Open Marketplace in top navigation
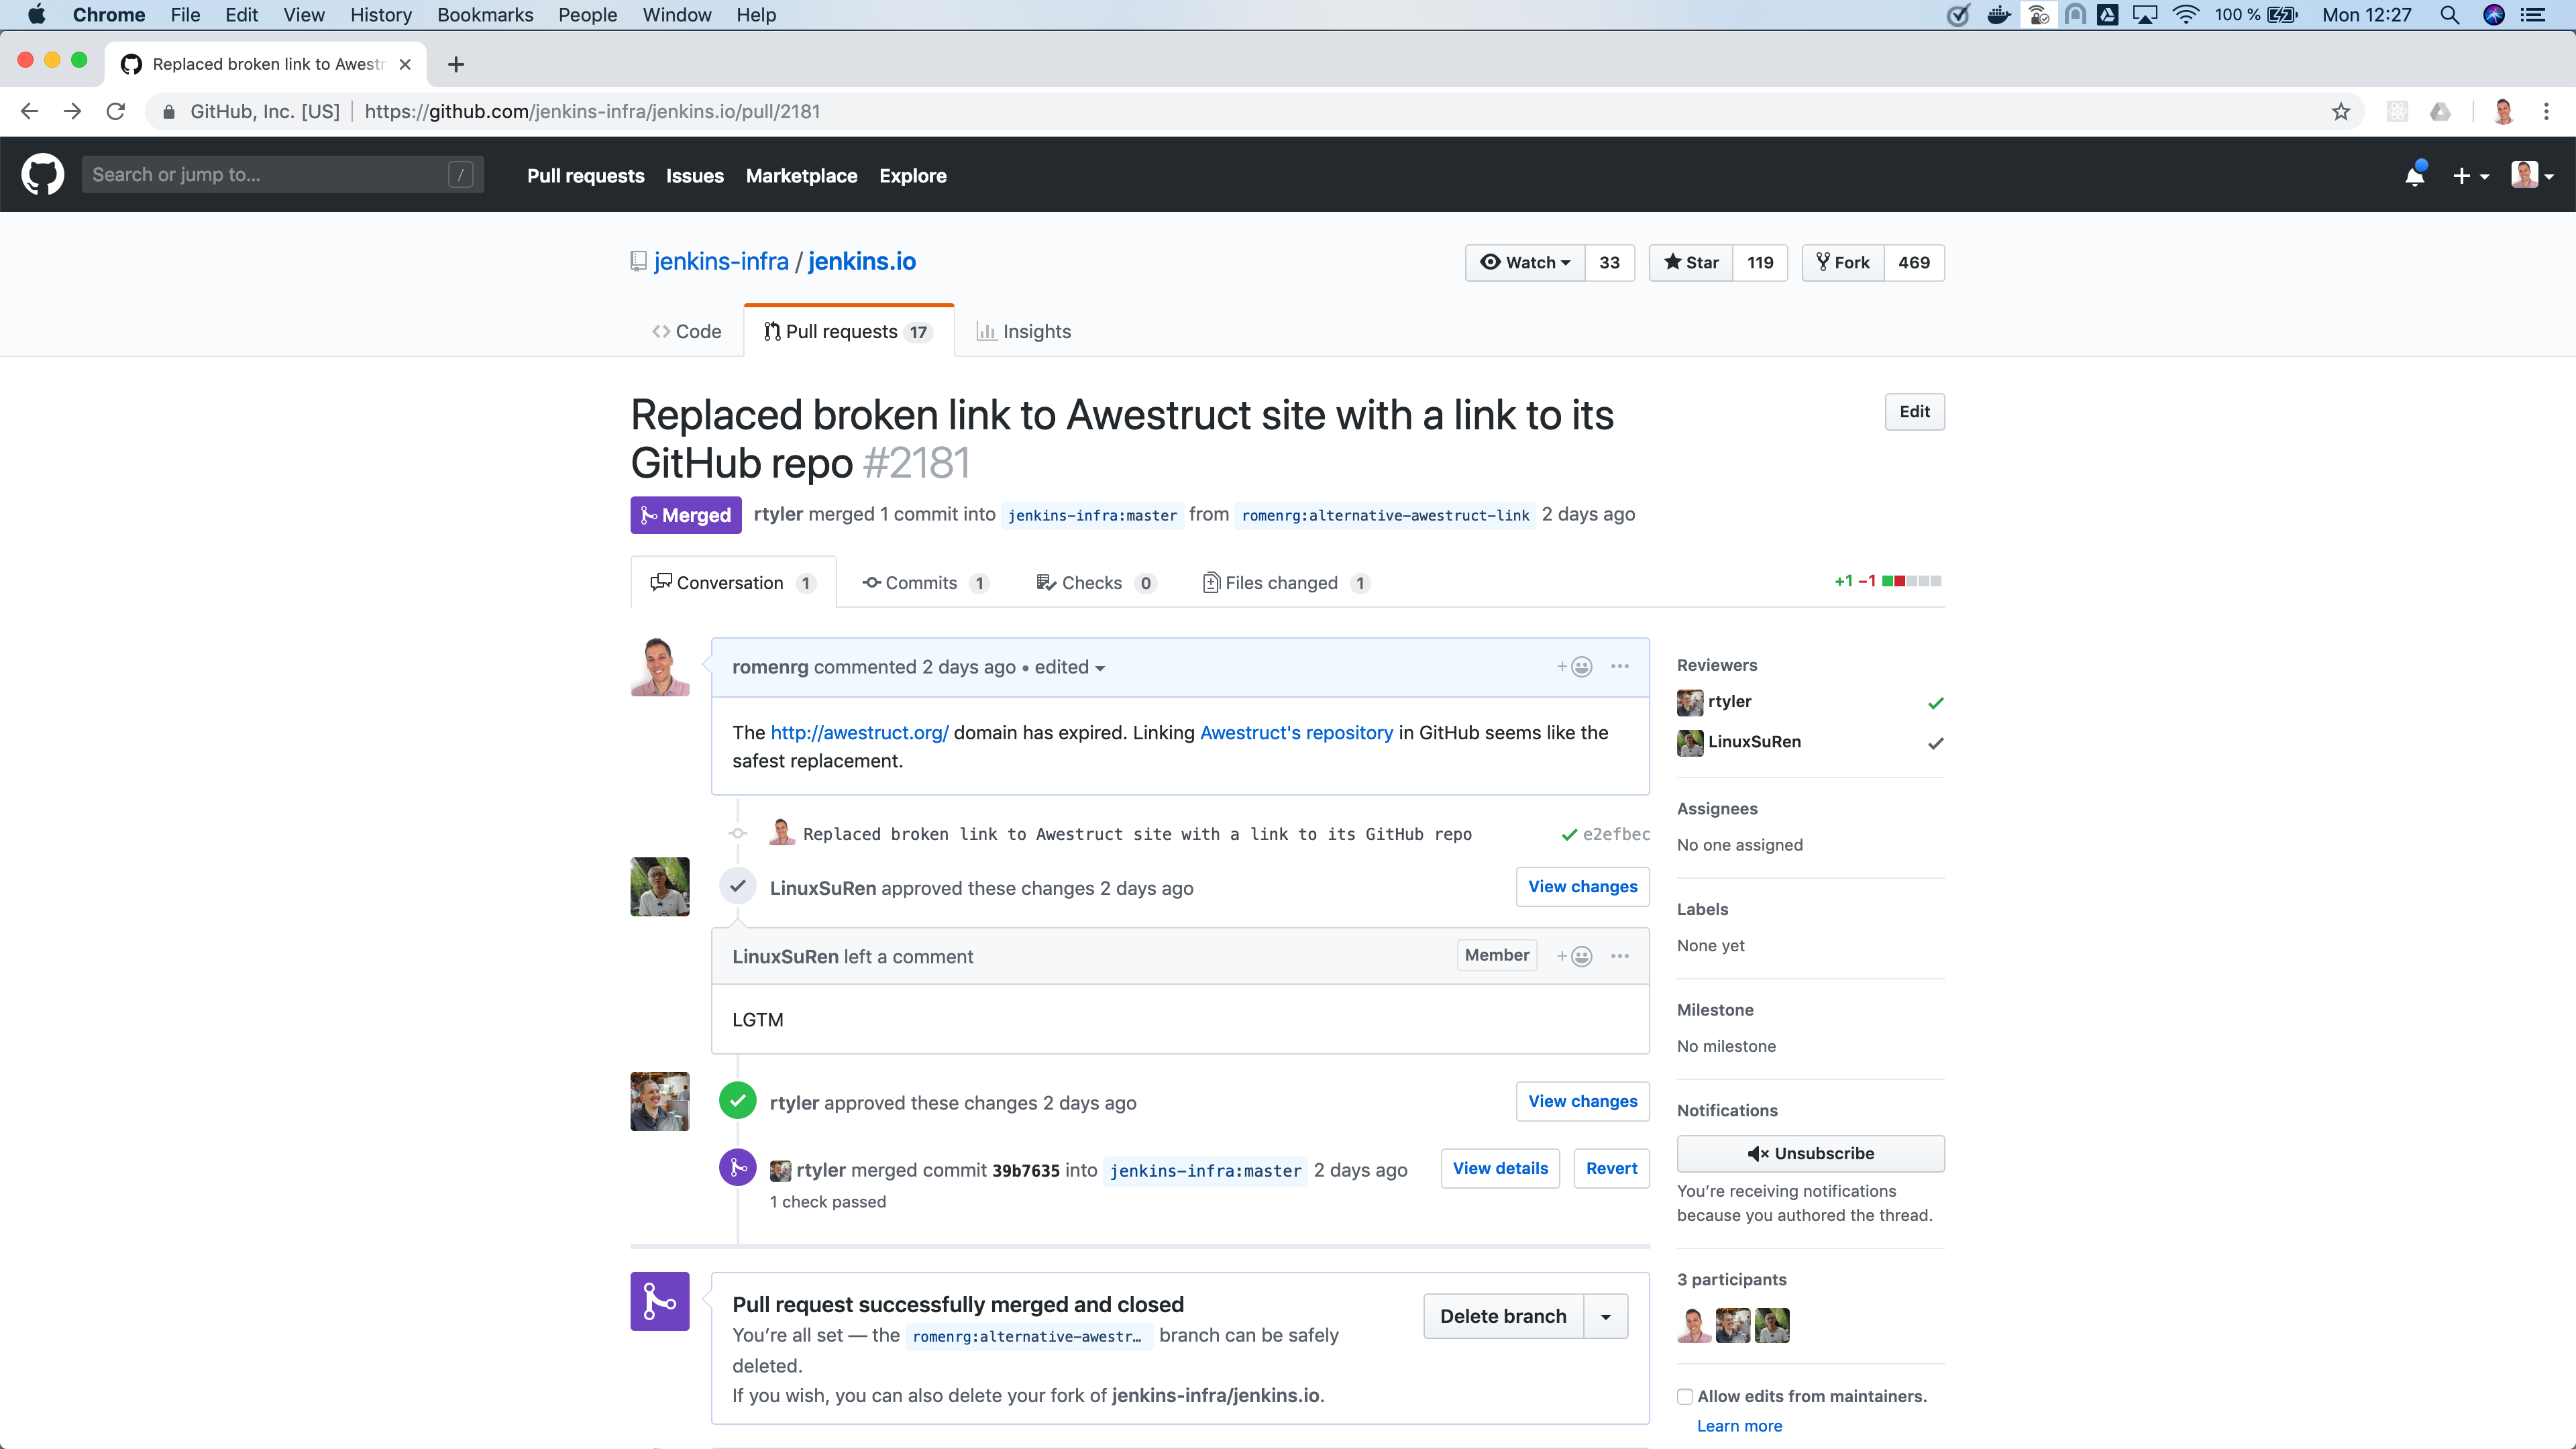 [801, 176]
